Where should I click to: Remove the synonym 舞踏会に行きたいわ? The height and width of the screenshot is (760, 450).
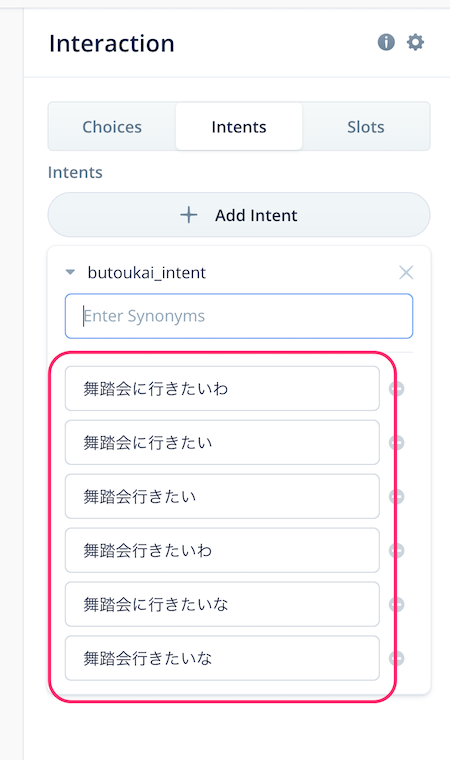[397, 389]
